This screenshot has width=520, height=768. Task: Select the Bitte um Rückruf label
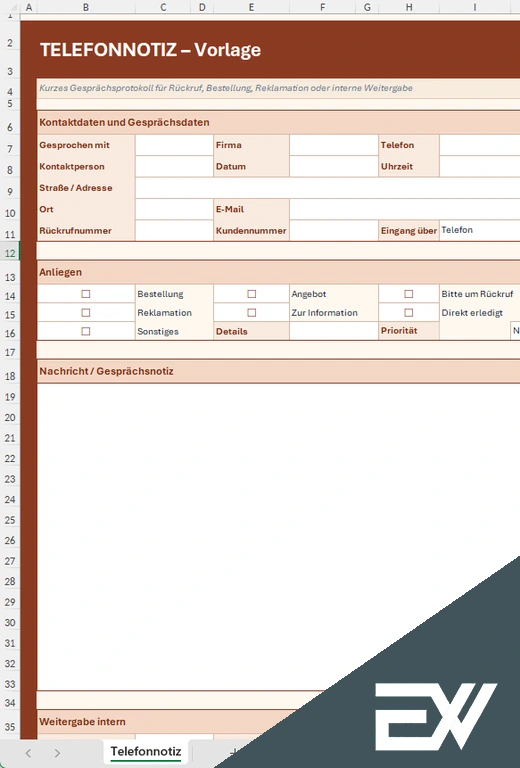coord(477,294)
